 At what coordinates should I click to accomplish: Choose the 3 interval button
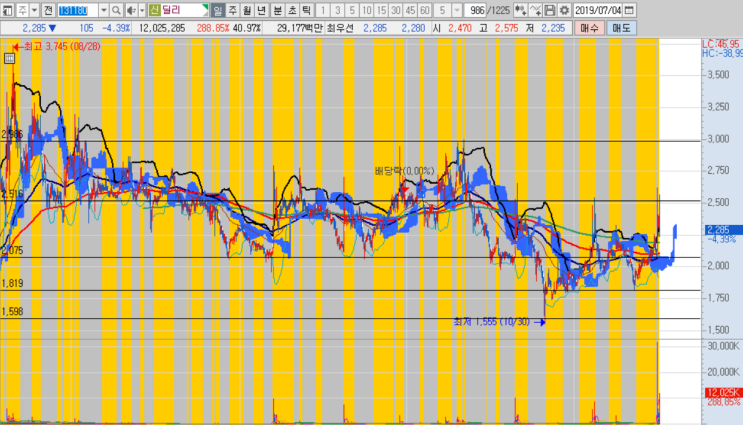pyautogui.click(x=337, y=10)
